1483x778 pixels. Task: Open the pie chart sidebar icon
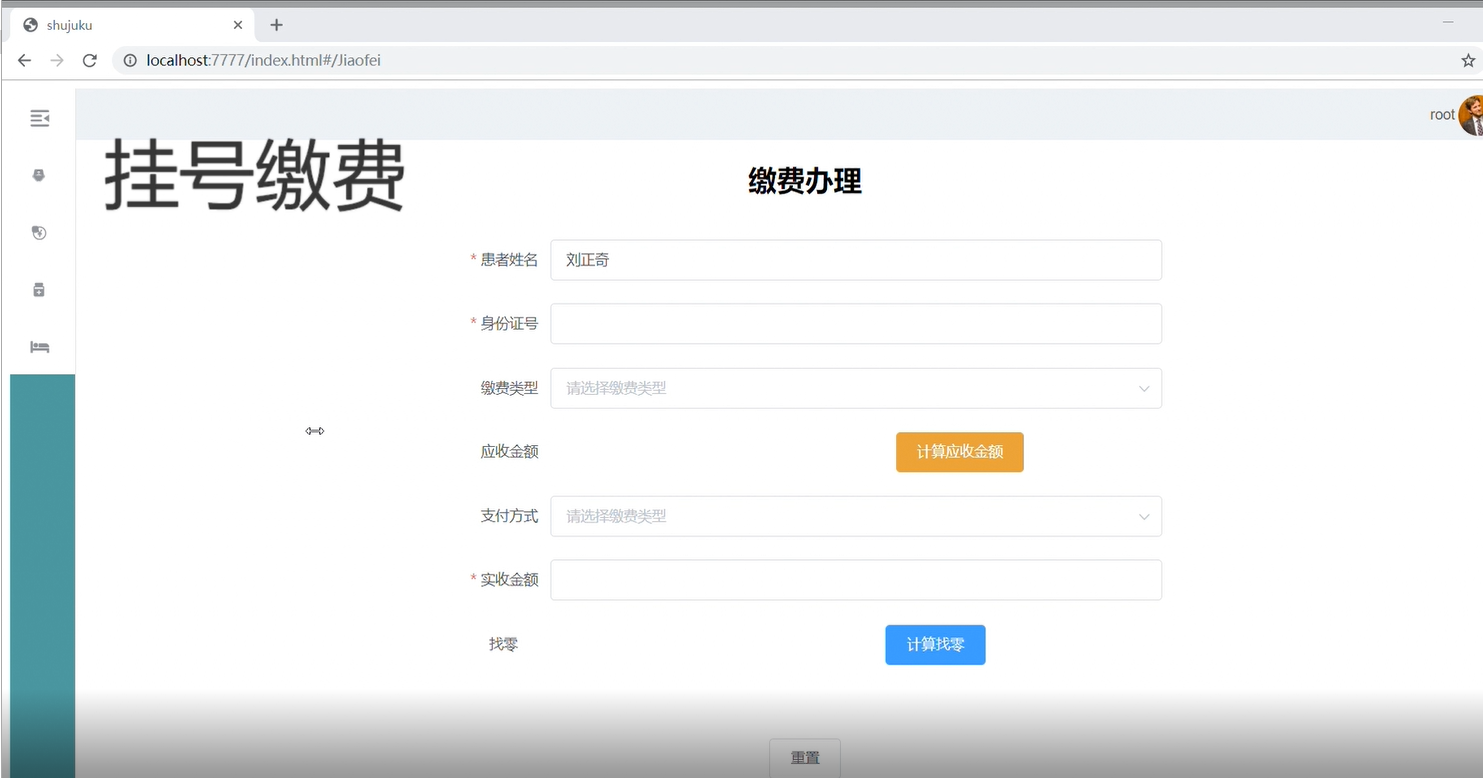point(39,233)
